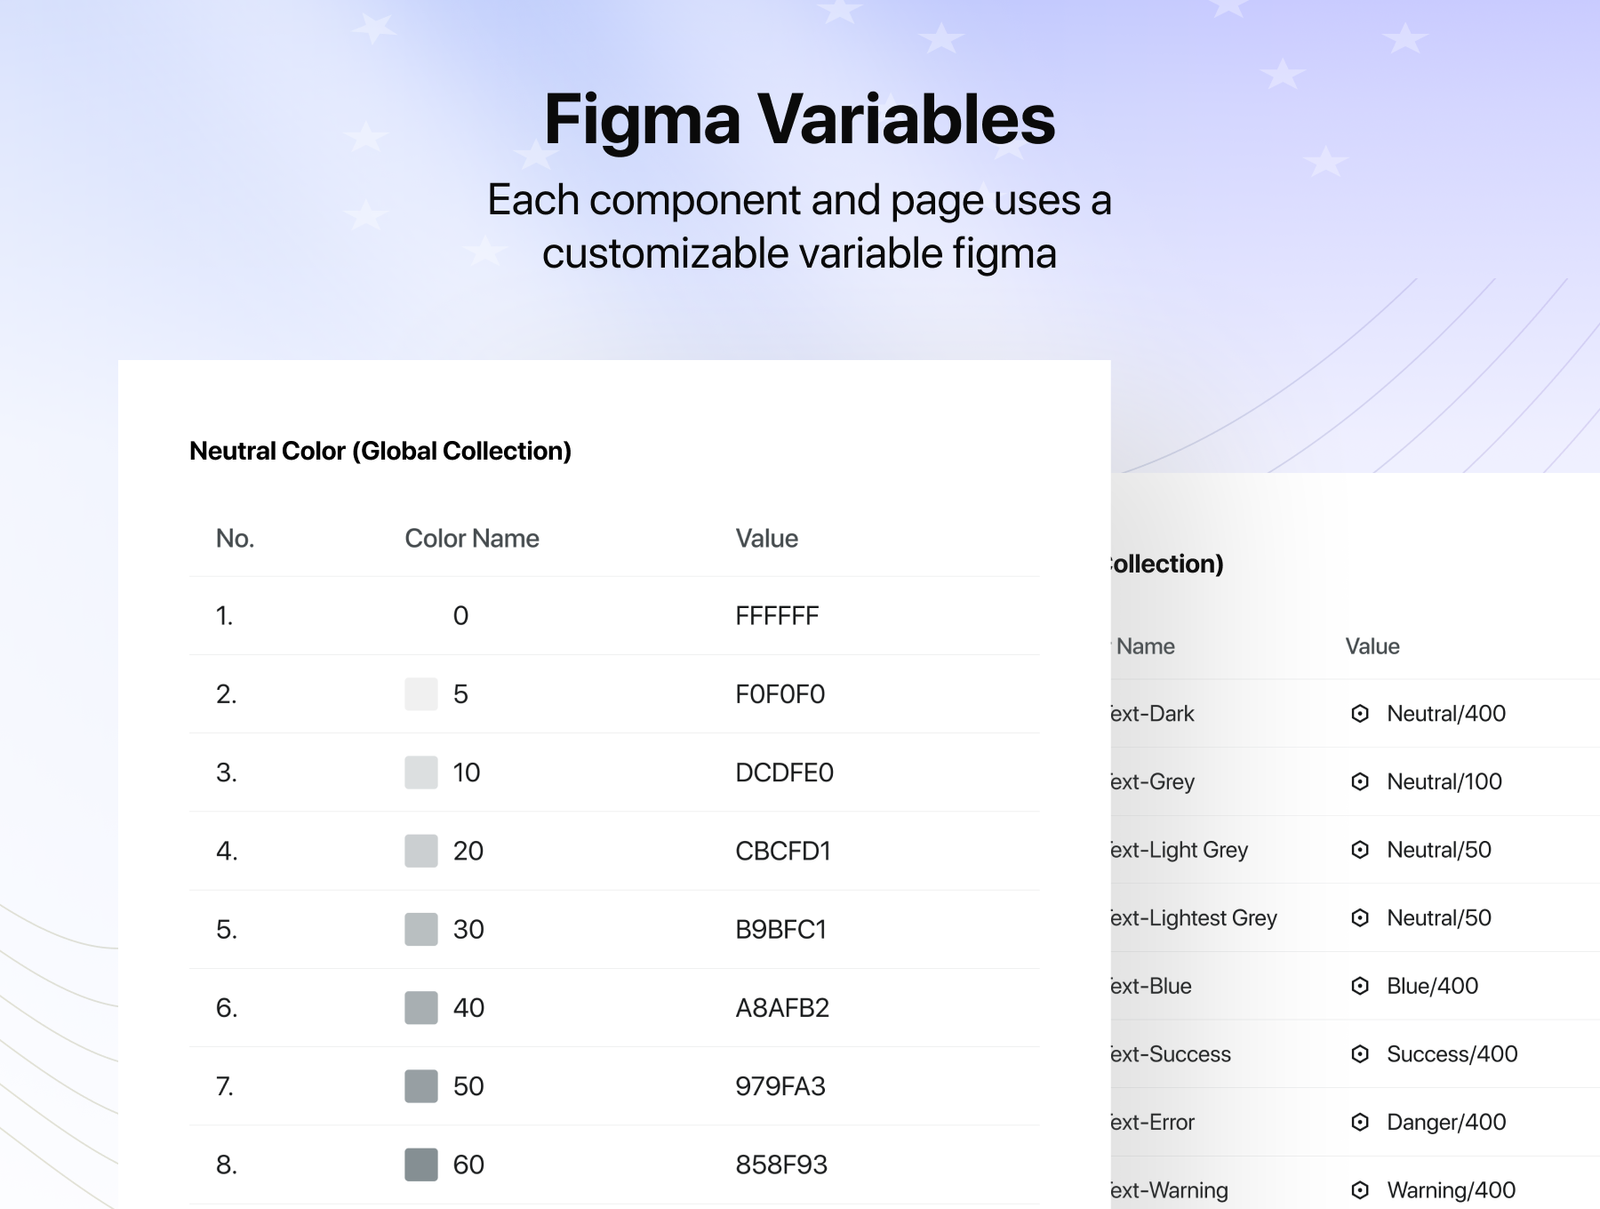1600x1209 pixels.
Task: Select the DCDFE0 hex value
Action: click(784, 772)
